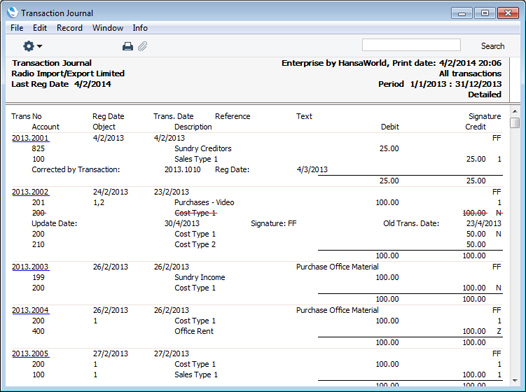The image size is (526, 392).
Task: Click the 'Old Trans. Date:' label
Action: coord(411,224)
